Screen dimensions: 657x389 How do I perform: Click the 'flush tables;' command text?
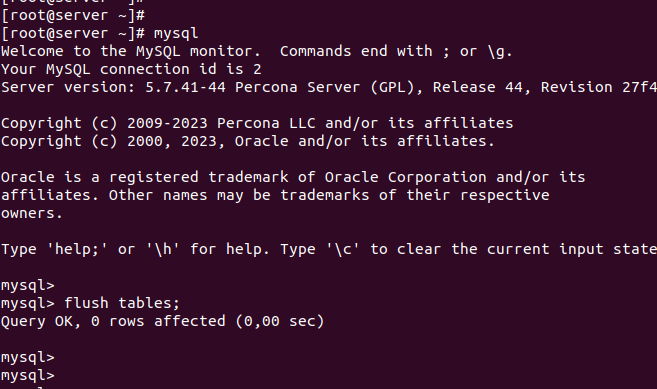point(122,303)
